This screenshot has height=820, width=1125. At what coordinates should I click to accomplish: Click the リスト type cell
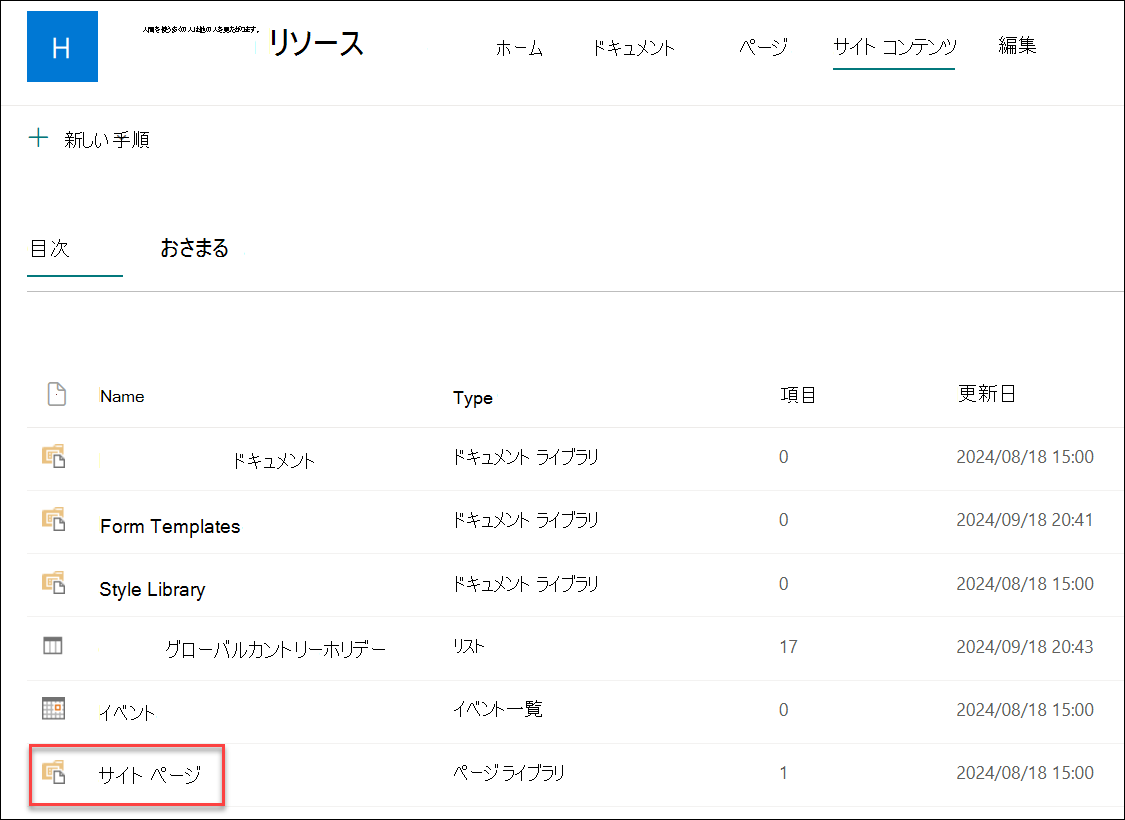click(469, 646)
